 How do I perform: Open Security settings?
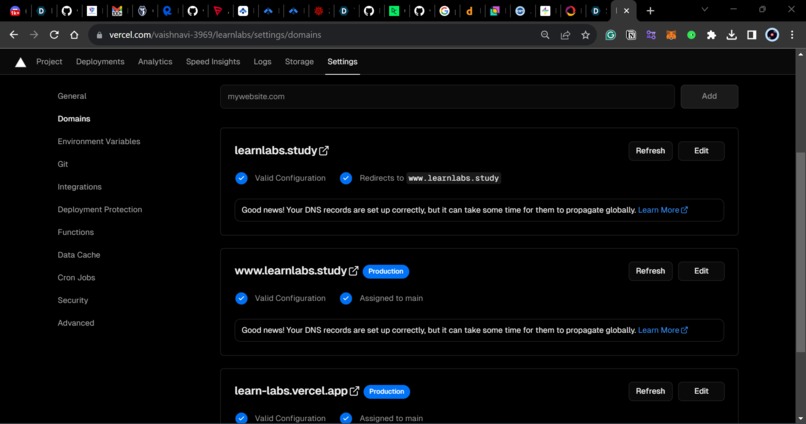tap(72, 300)
